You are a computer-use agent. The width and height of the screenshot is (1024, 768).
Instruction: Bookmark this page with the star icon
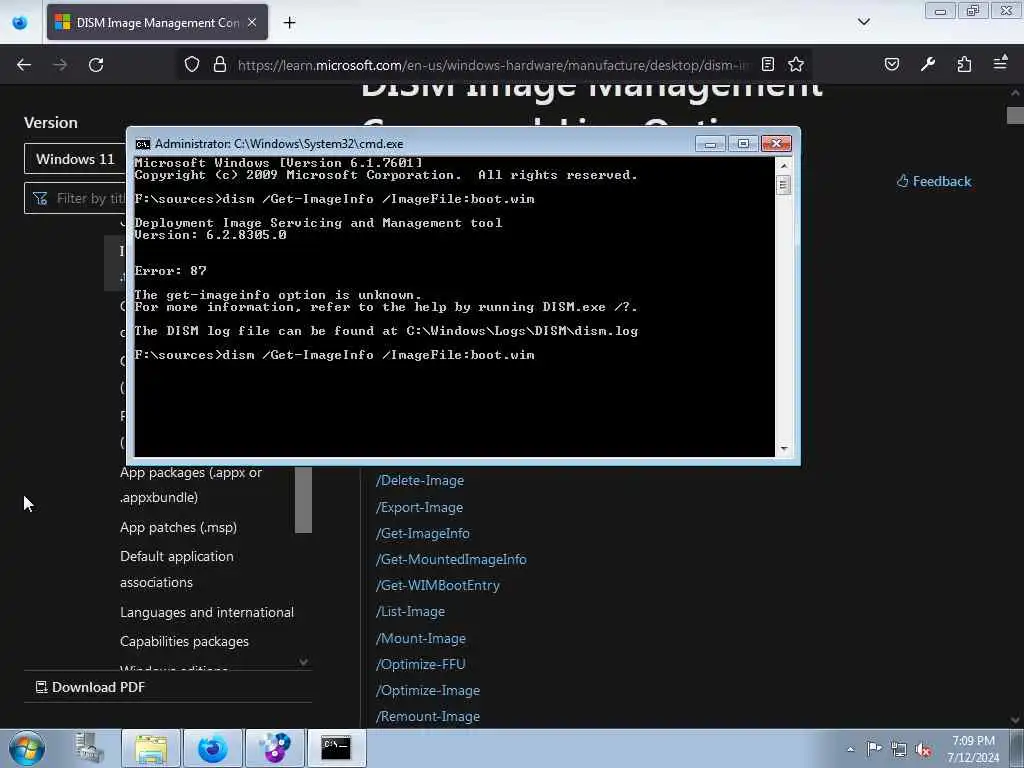(x=795, y=64)
